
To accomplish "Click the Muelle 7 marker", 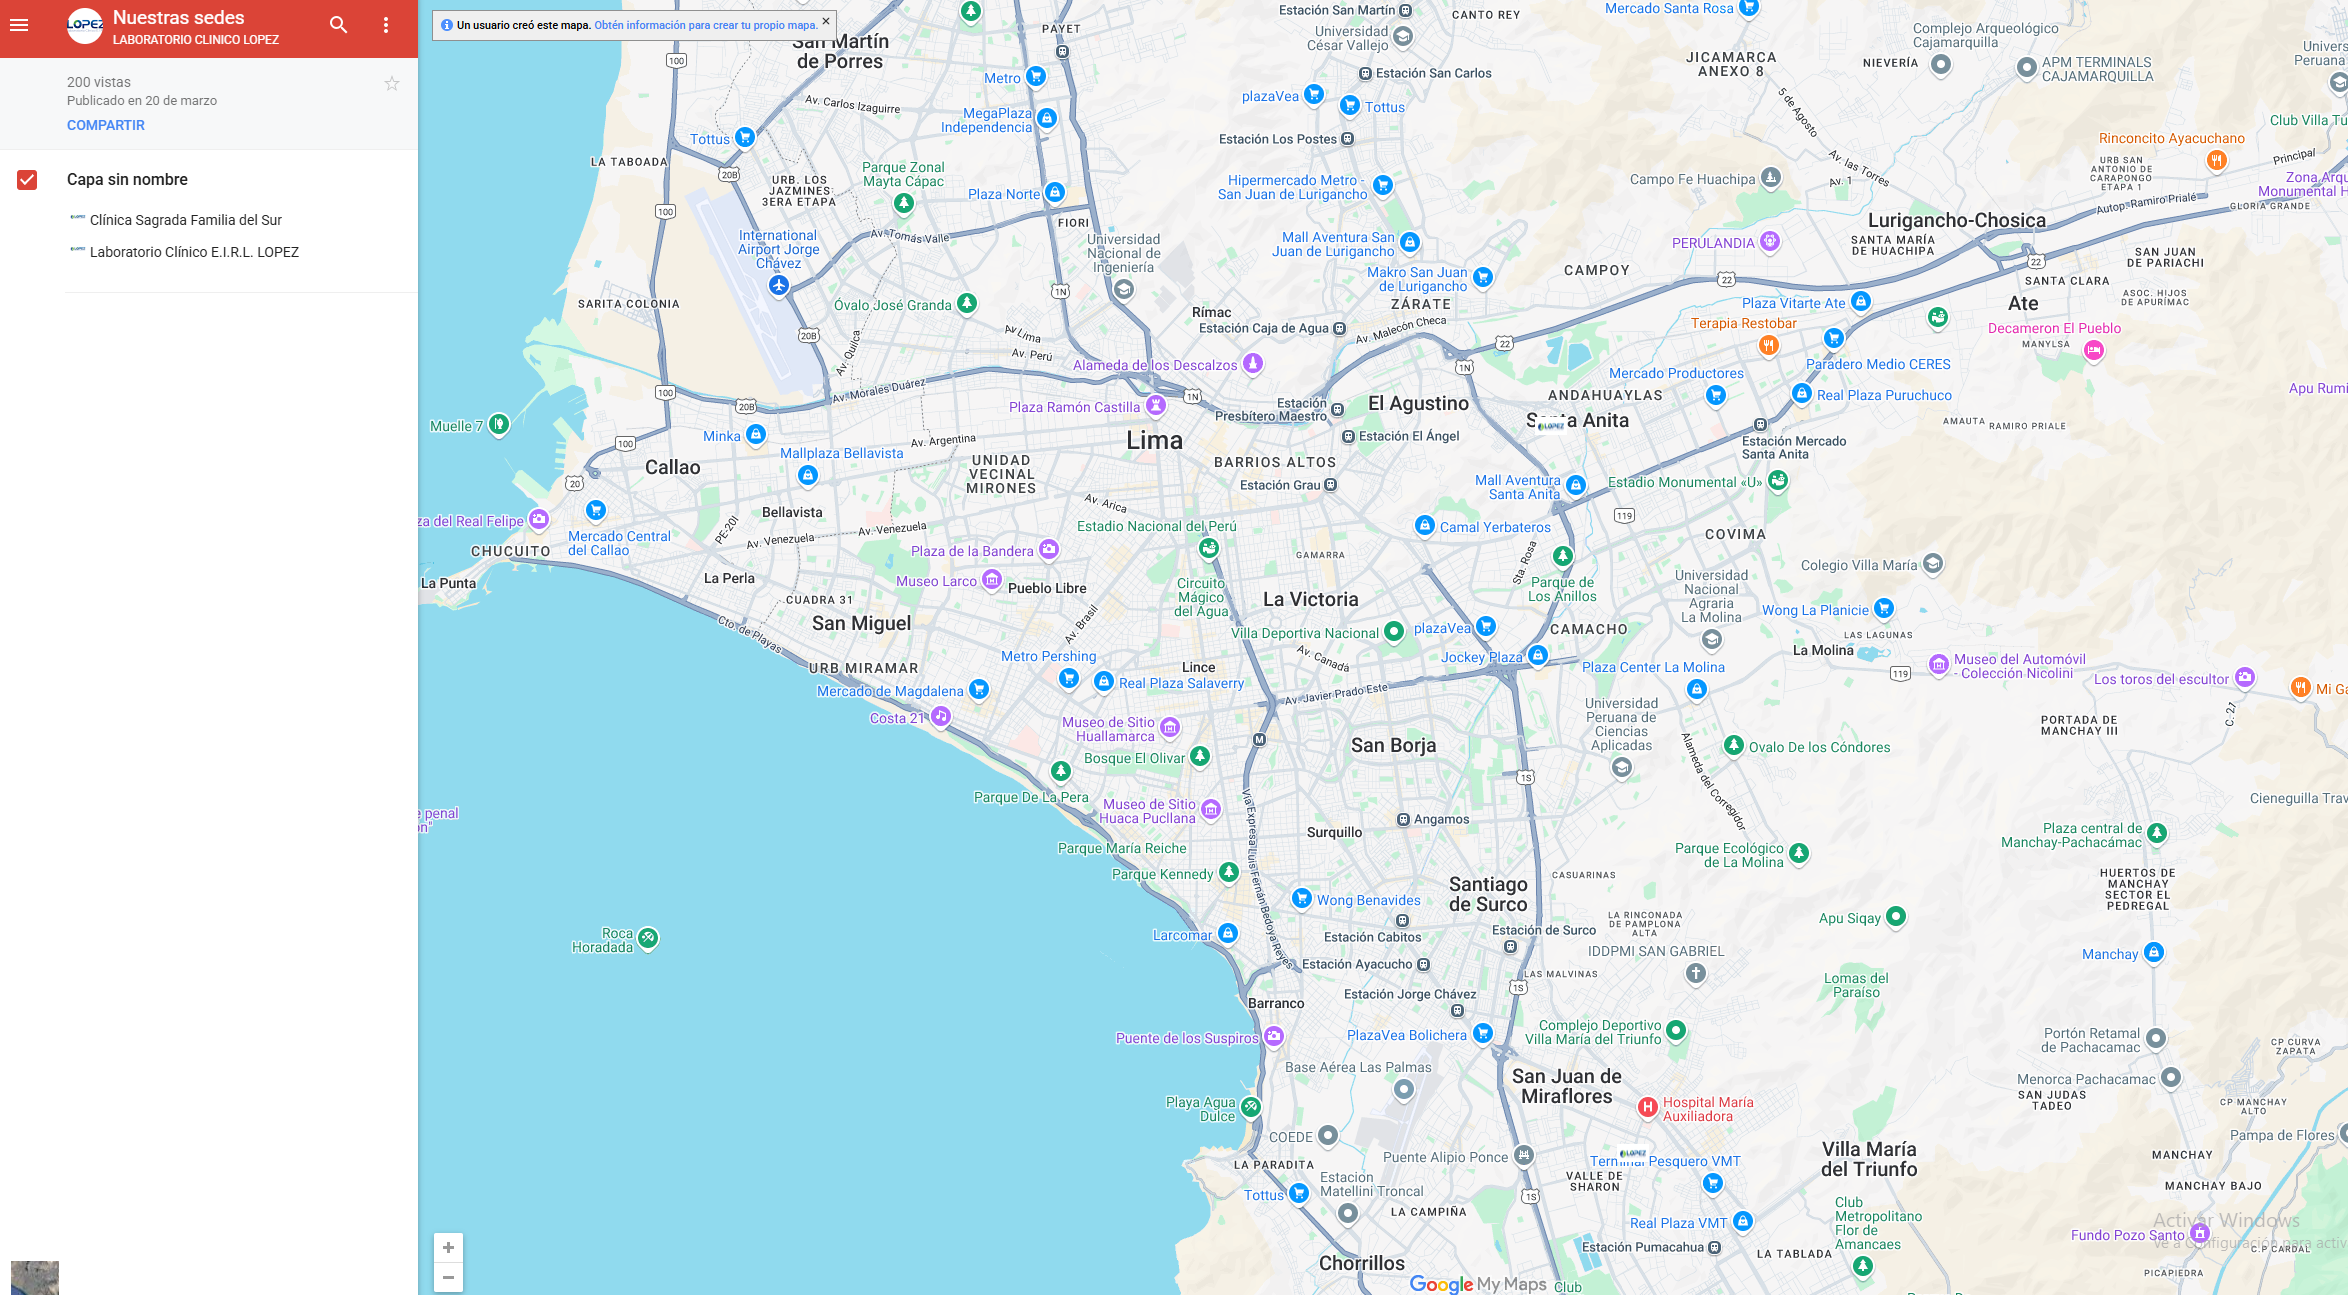I will (x=499, y=424).
